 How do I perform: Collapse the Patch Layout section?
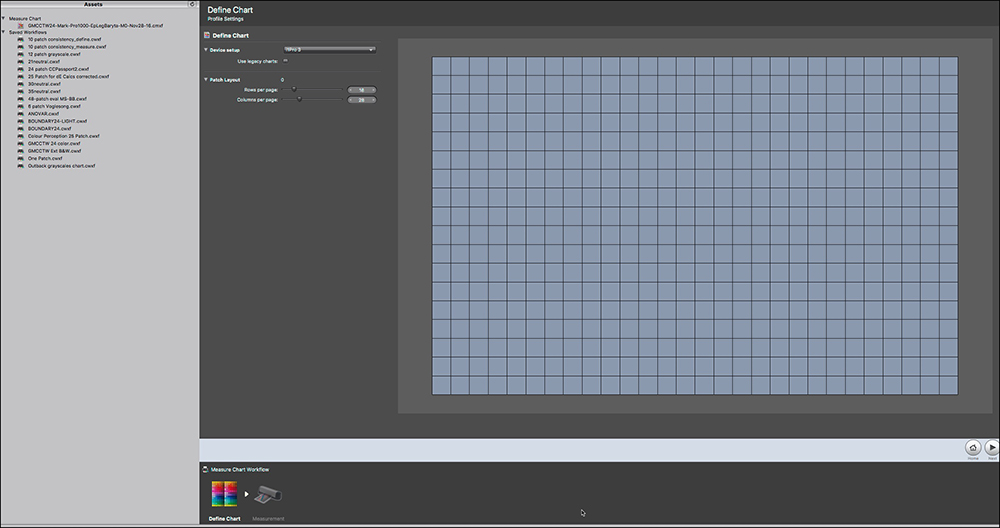pyautogui.click(x=204, y=79)
